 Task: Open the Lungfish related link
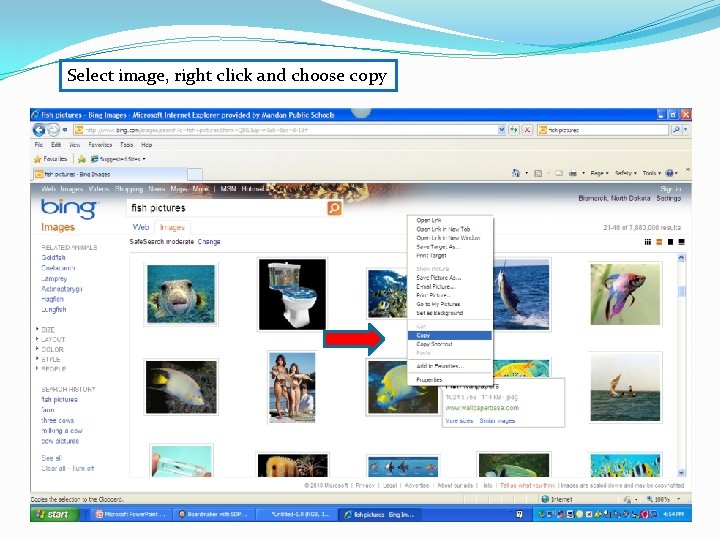tap(54, 309)
